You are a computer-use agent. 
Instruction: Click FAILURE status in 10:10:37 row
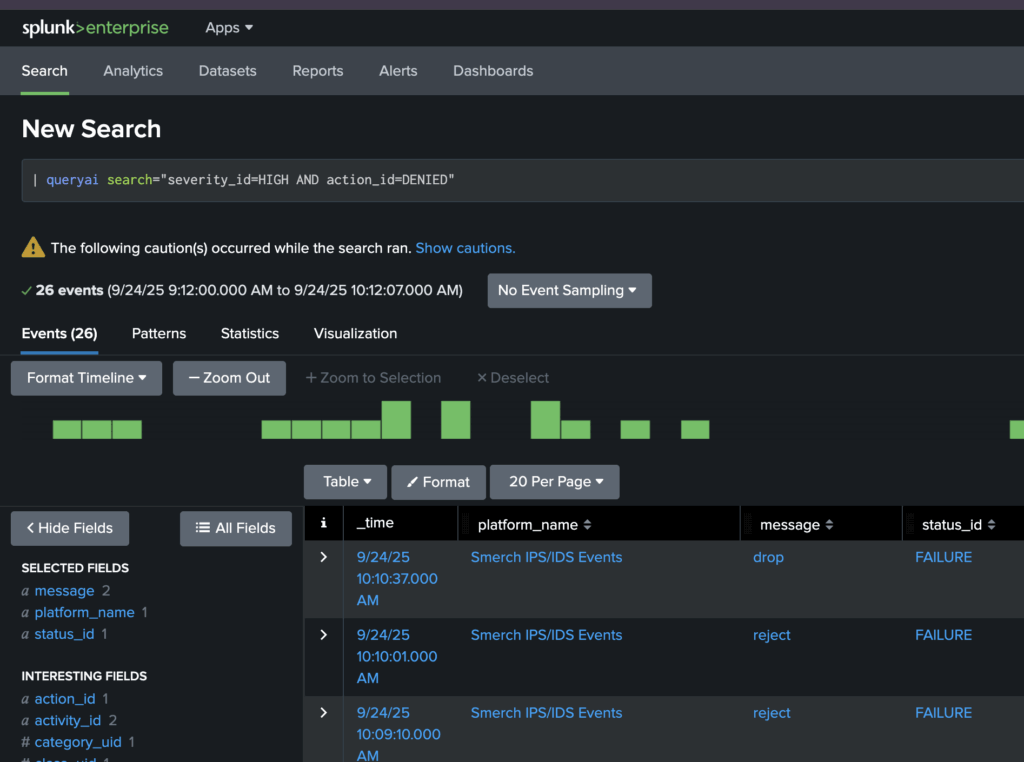tap(943, 558)
